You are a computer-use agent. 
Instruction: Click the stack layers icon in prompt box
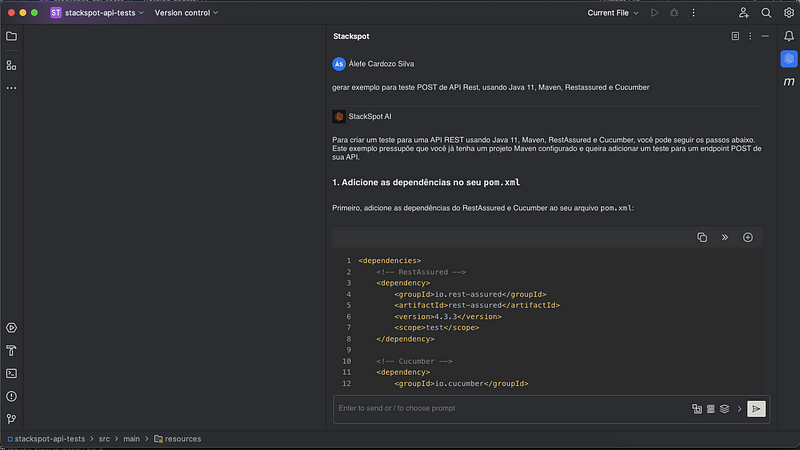724,409
